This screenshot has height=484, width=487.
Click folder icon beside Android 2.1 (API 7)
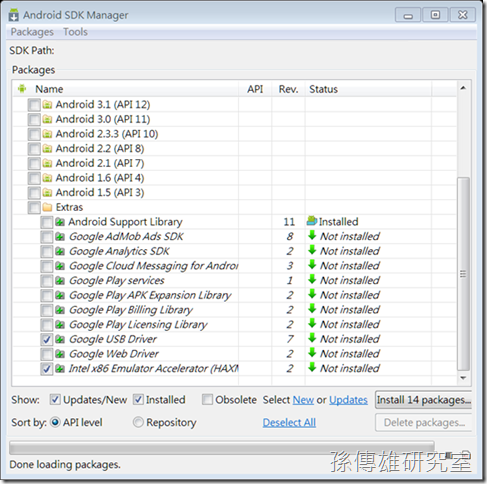47,163
